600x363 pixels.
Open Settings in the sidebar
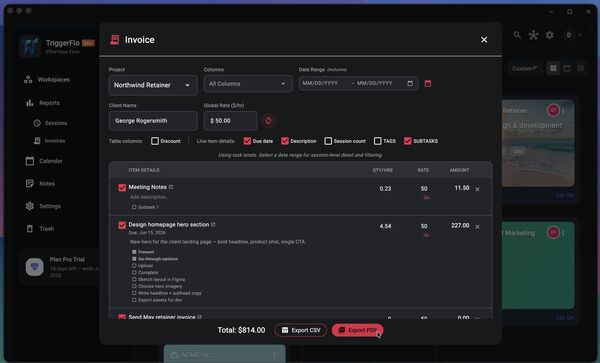[50, 206]
